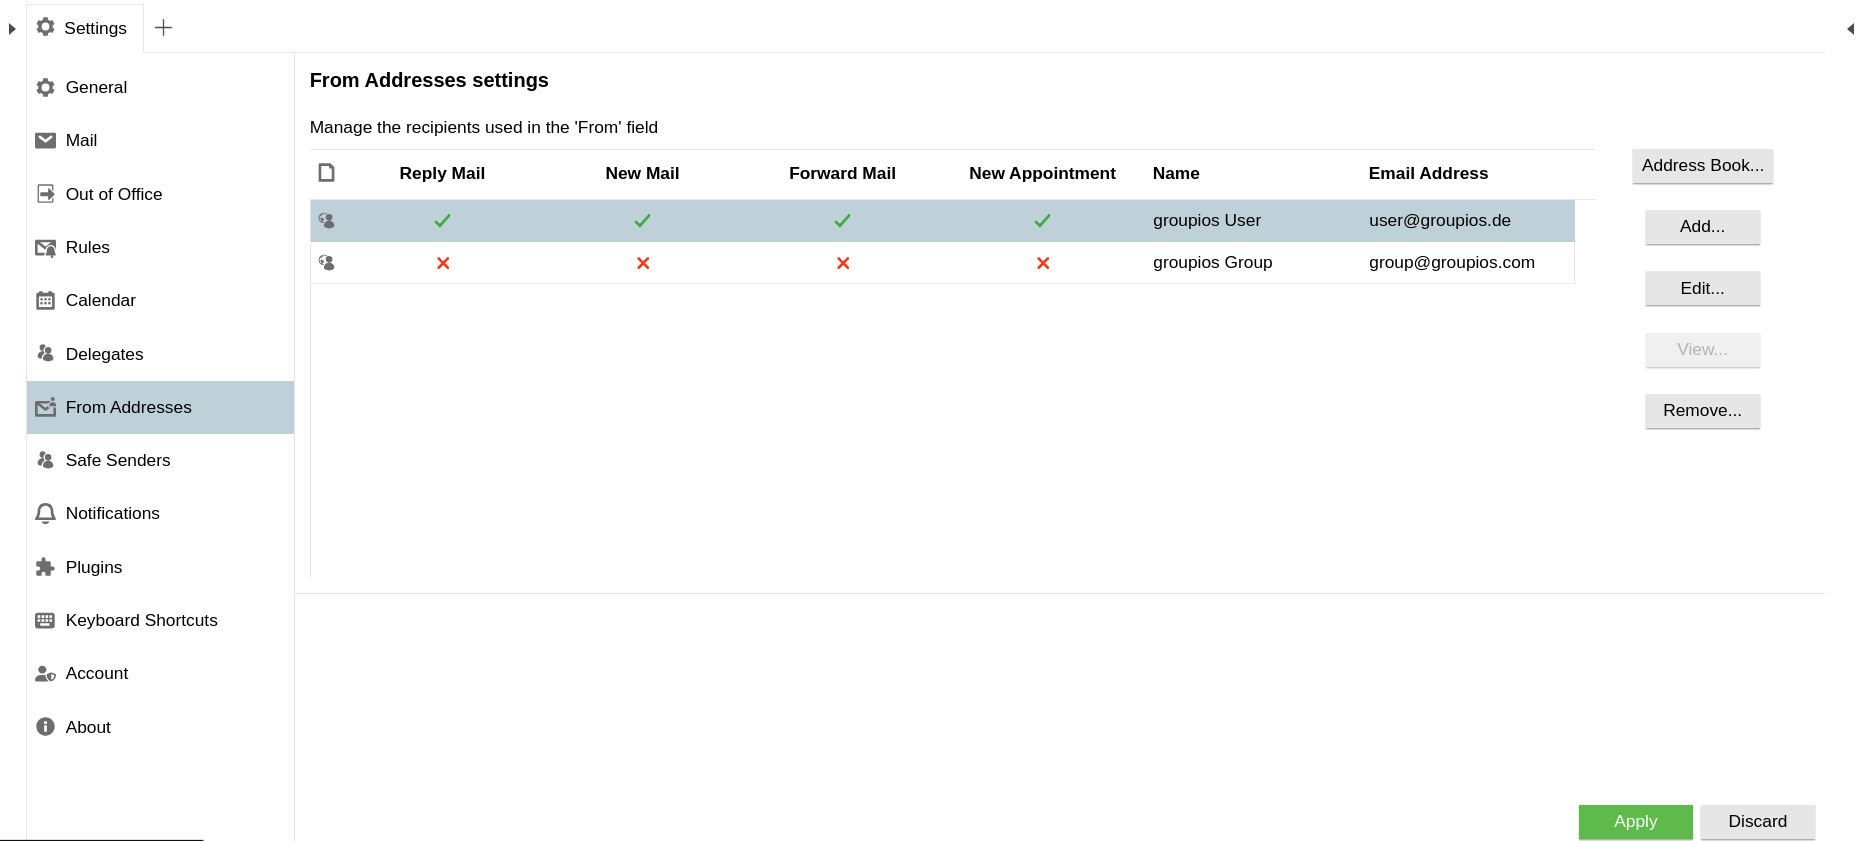
Task: Open the Safe Senders settings section
Action: point(117,460)
